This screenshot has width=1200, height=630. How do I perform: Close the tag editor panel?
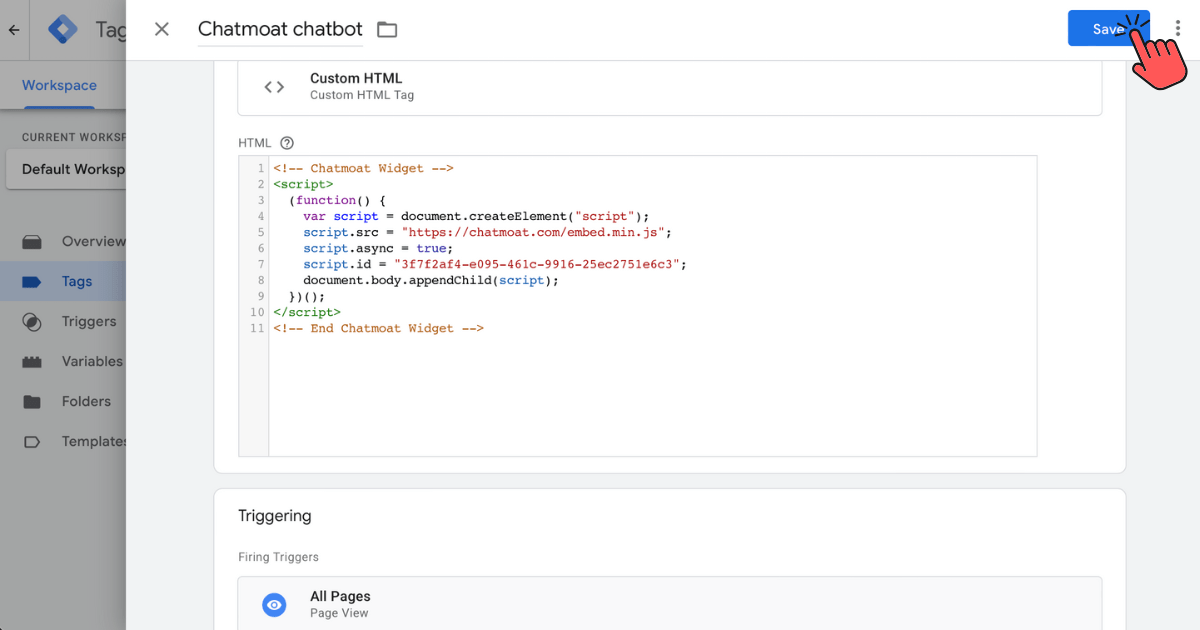(x=162, y=29)
